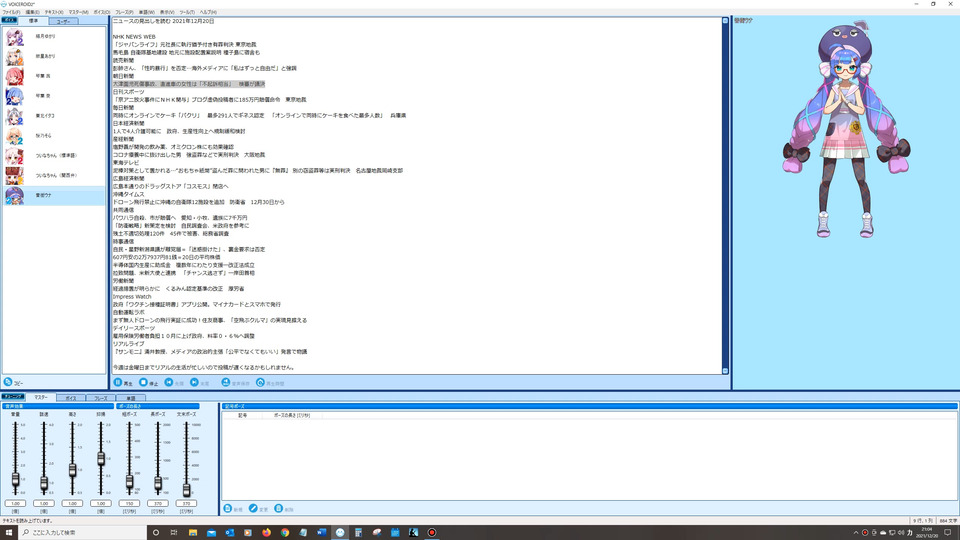The width and height of the screenshot is (960, 540).
Task: Click the 再生時間 playback time icon
Action: 260,383
